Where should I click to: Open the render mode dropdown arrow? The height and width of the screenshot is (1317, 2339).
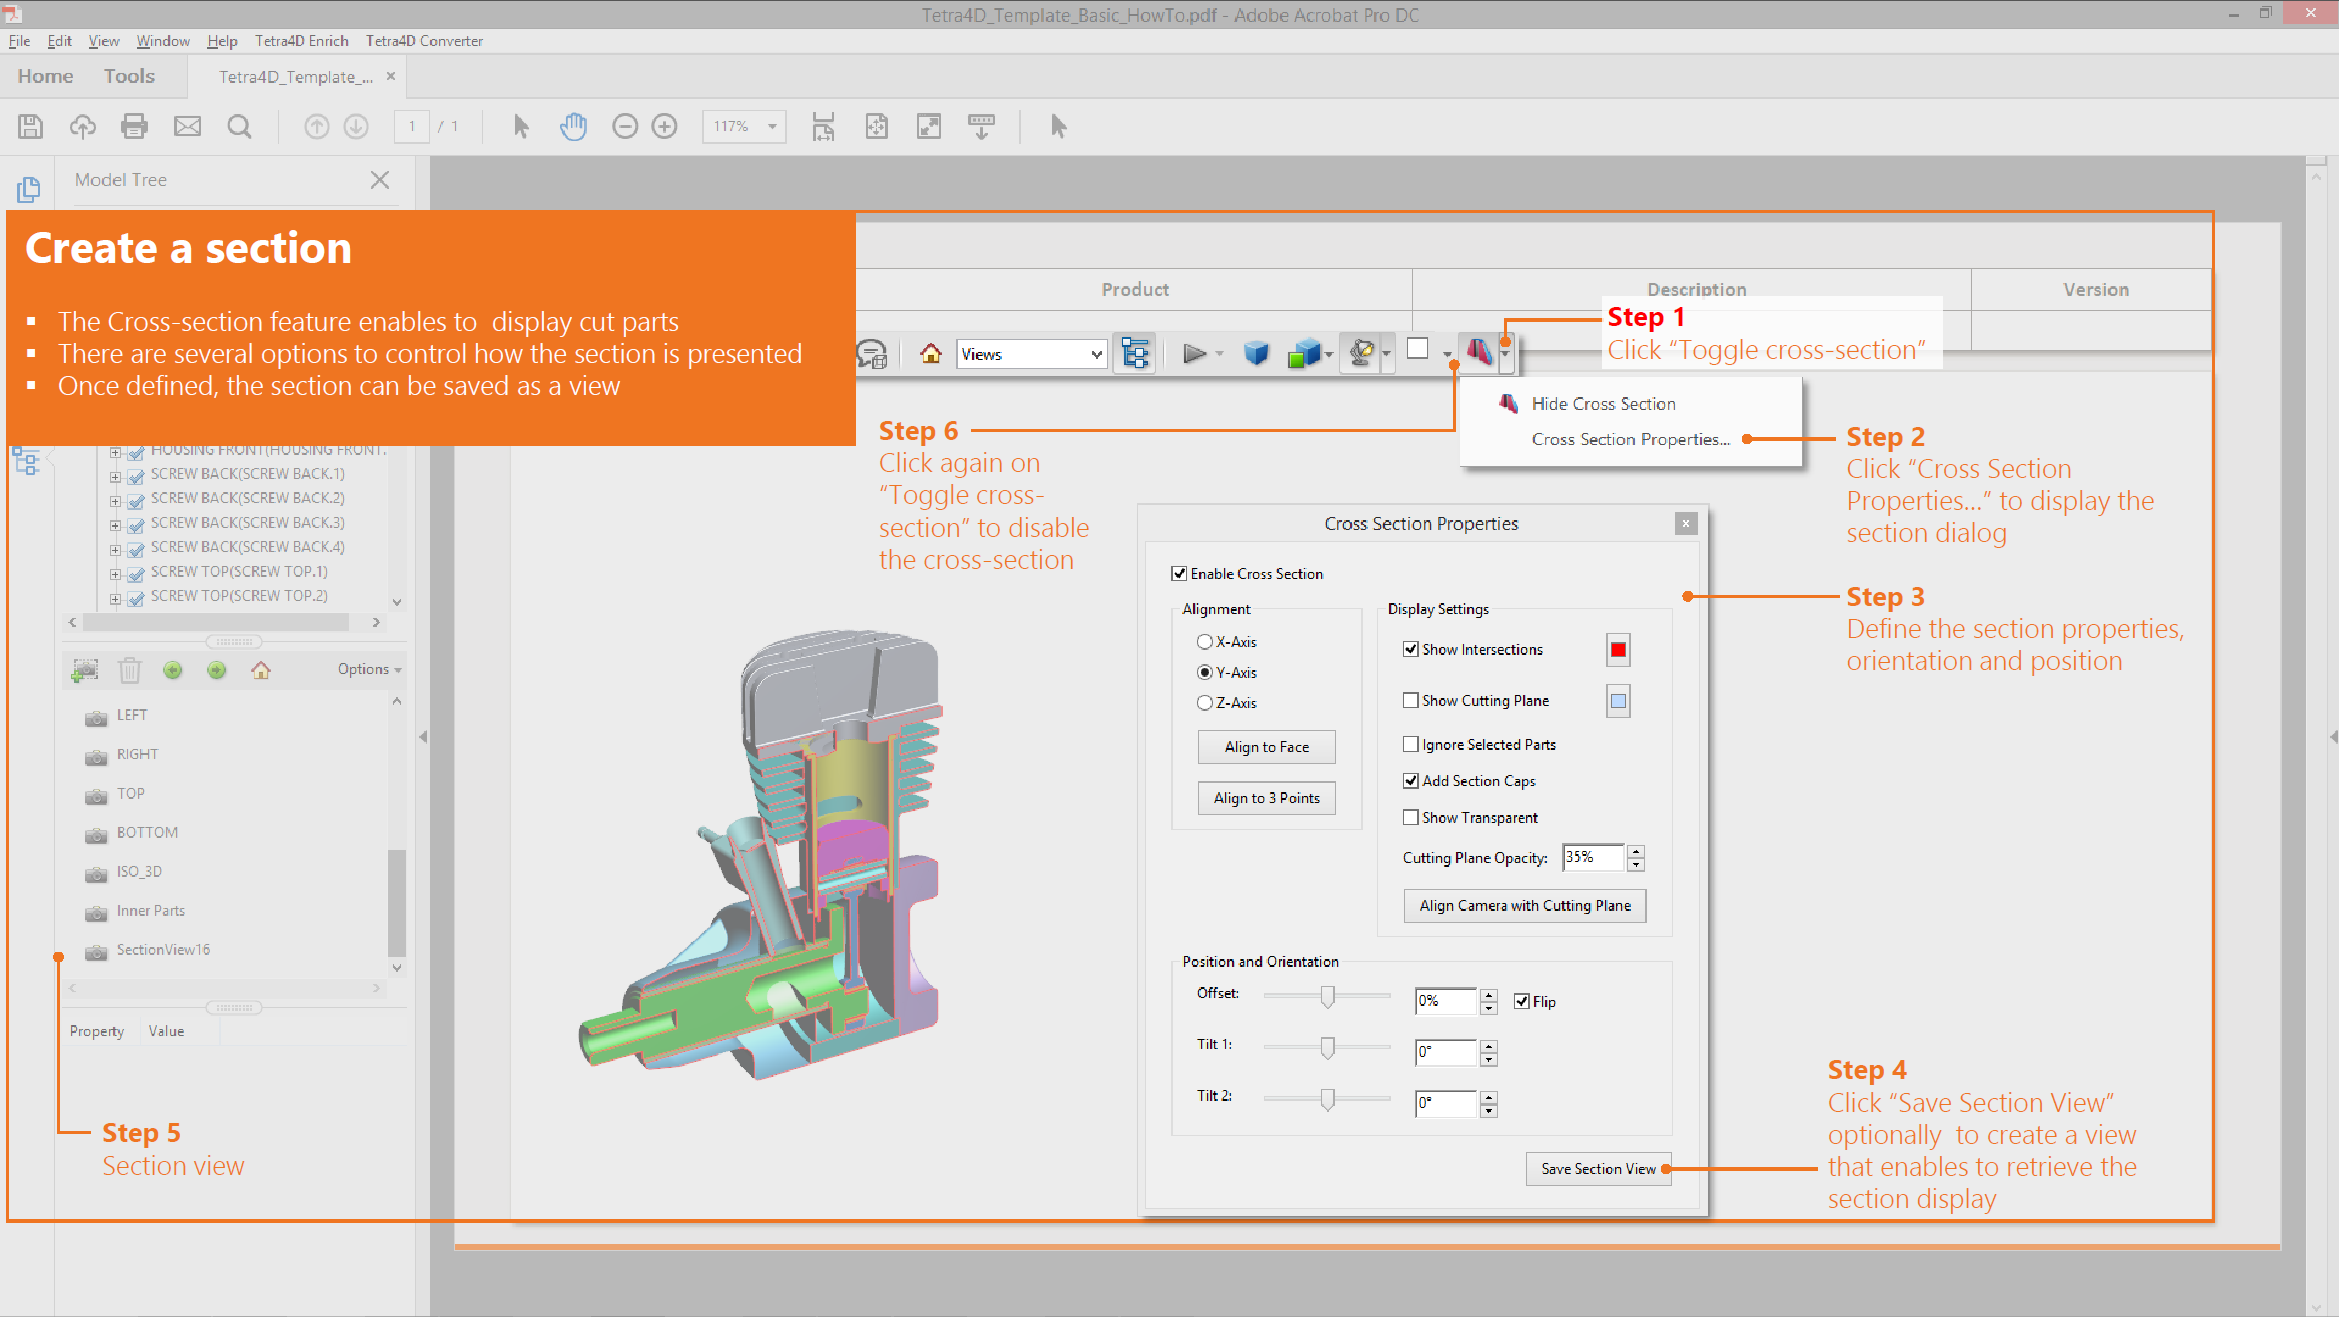pos(1329,354)
